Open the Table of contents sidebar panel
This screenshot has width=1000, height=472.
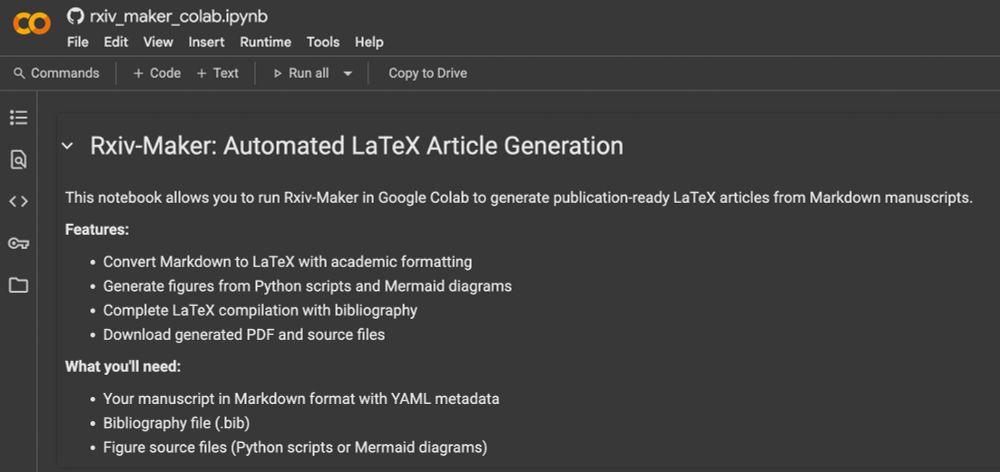point(18,118)
